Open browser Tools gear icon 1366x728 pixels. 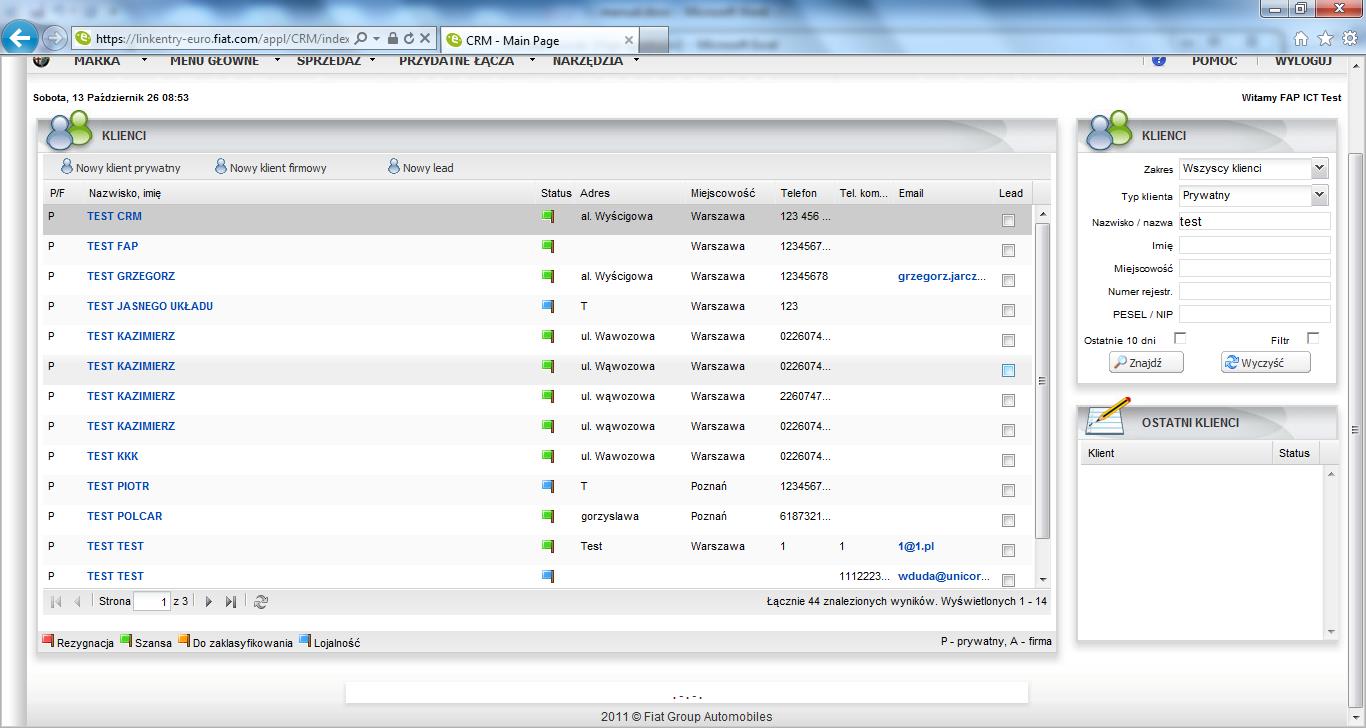[1349, 39]
